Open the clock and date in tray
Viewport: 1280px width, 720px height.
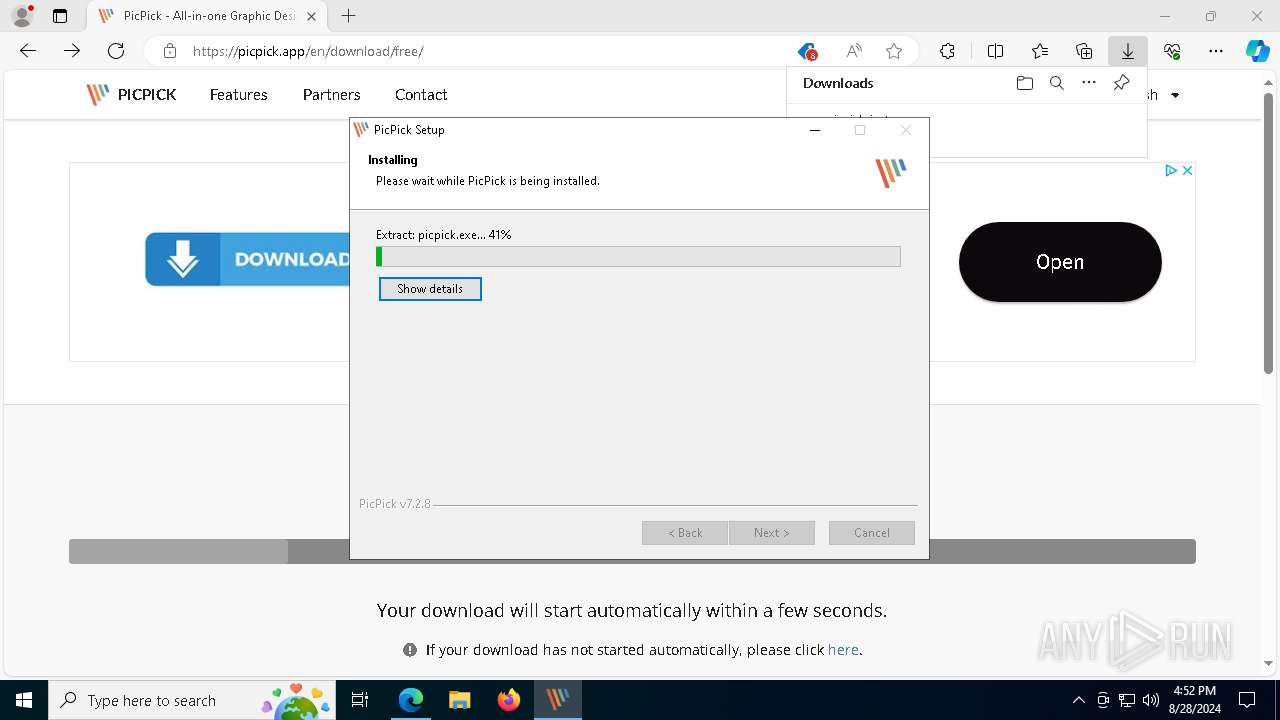(1194, 700)
